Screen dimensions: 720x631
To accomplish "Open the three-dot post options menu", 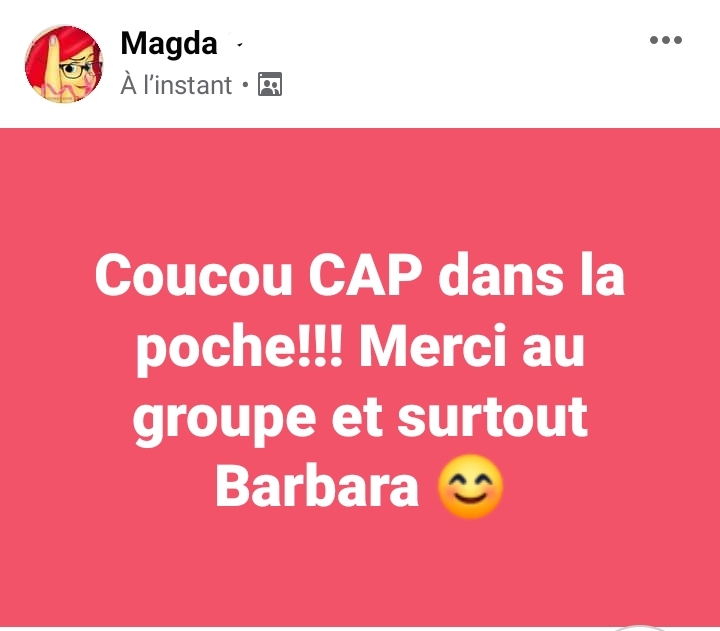I will (666, 40).
